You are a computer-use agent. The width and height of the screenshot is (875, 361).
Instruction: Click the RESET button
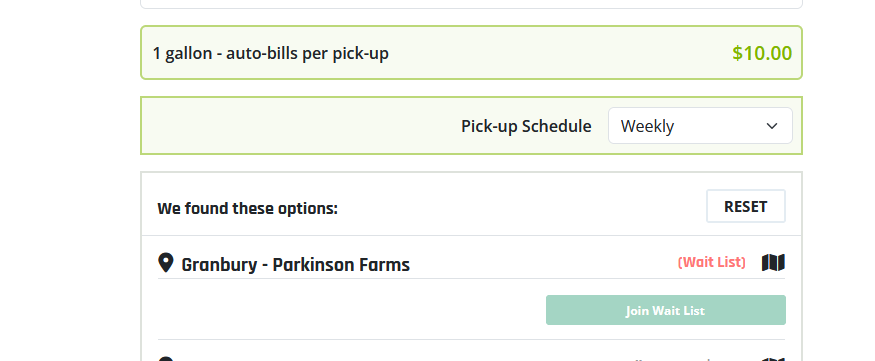pyautogui.click(x=746, y=206)
